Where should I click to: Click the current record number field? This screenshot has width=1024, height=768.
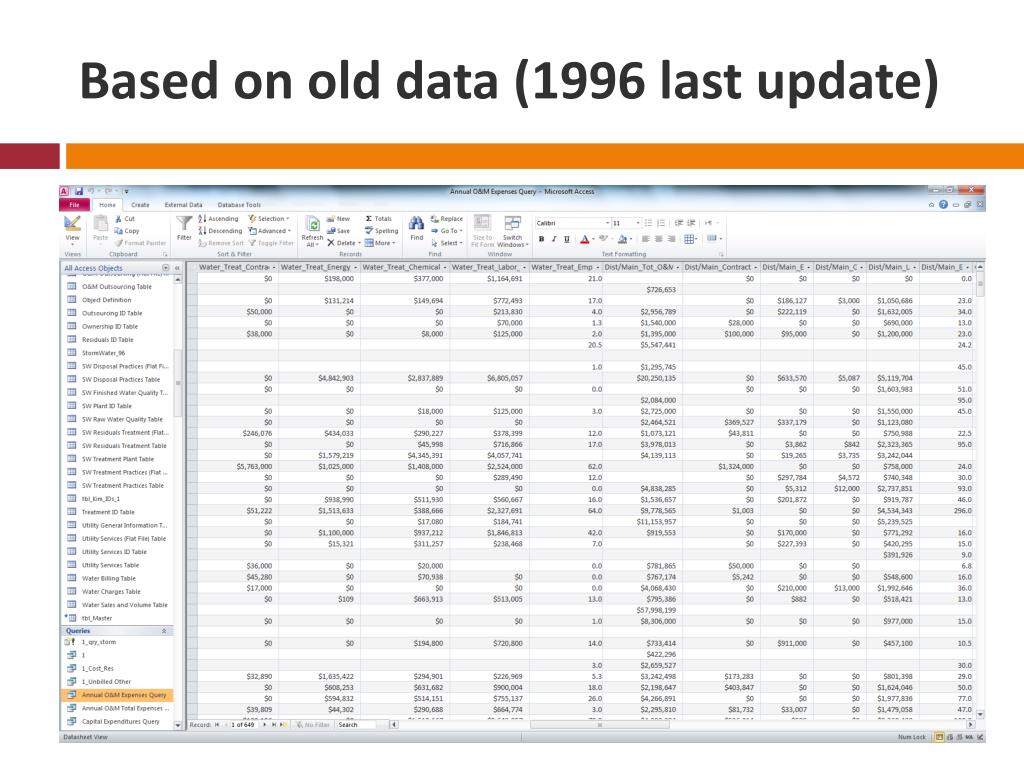coord(243,724)
